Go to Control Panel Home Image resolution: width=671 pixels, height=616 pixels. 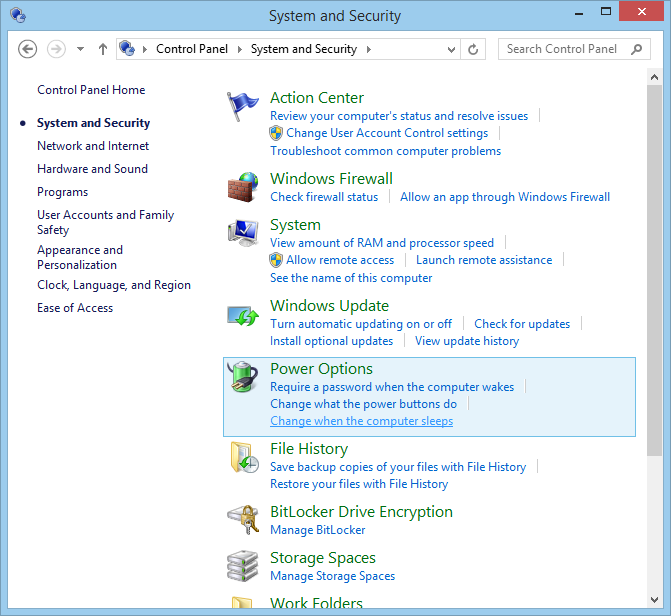(x=91, y=90)
